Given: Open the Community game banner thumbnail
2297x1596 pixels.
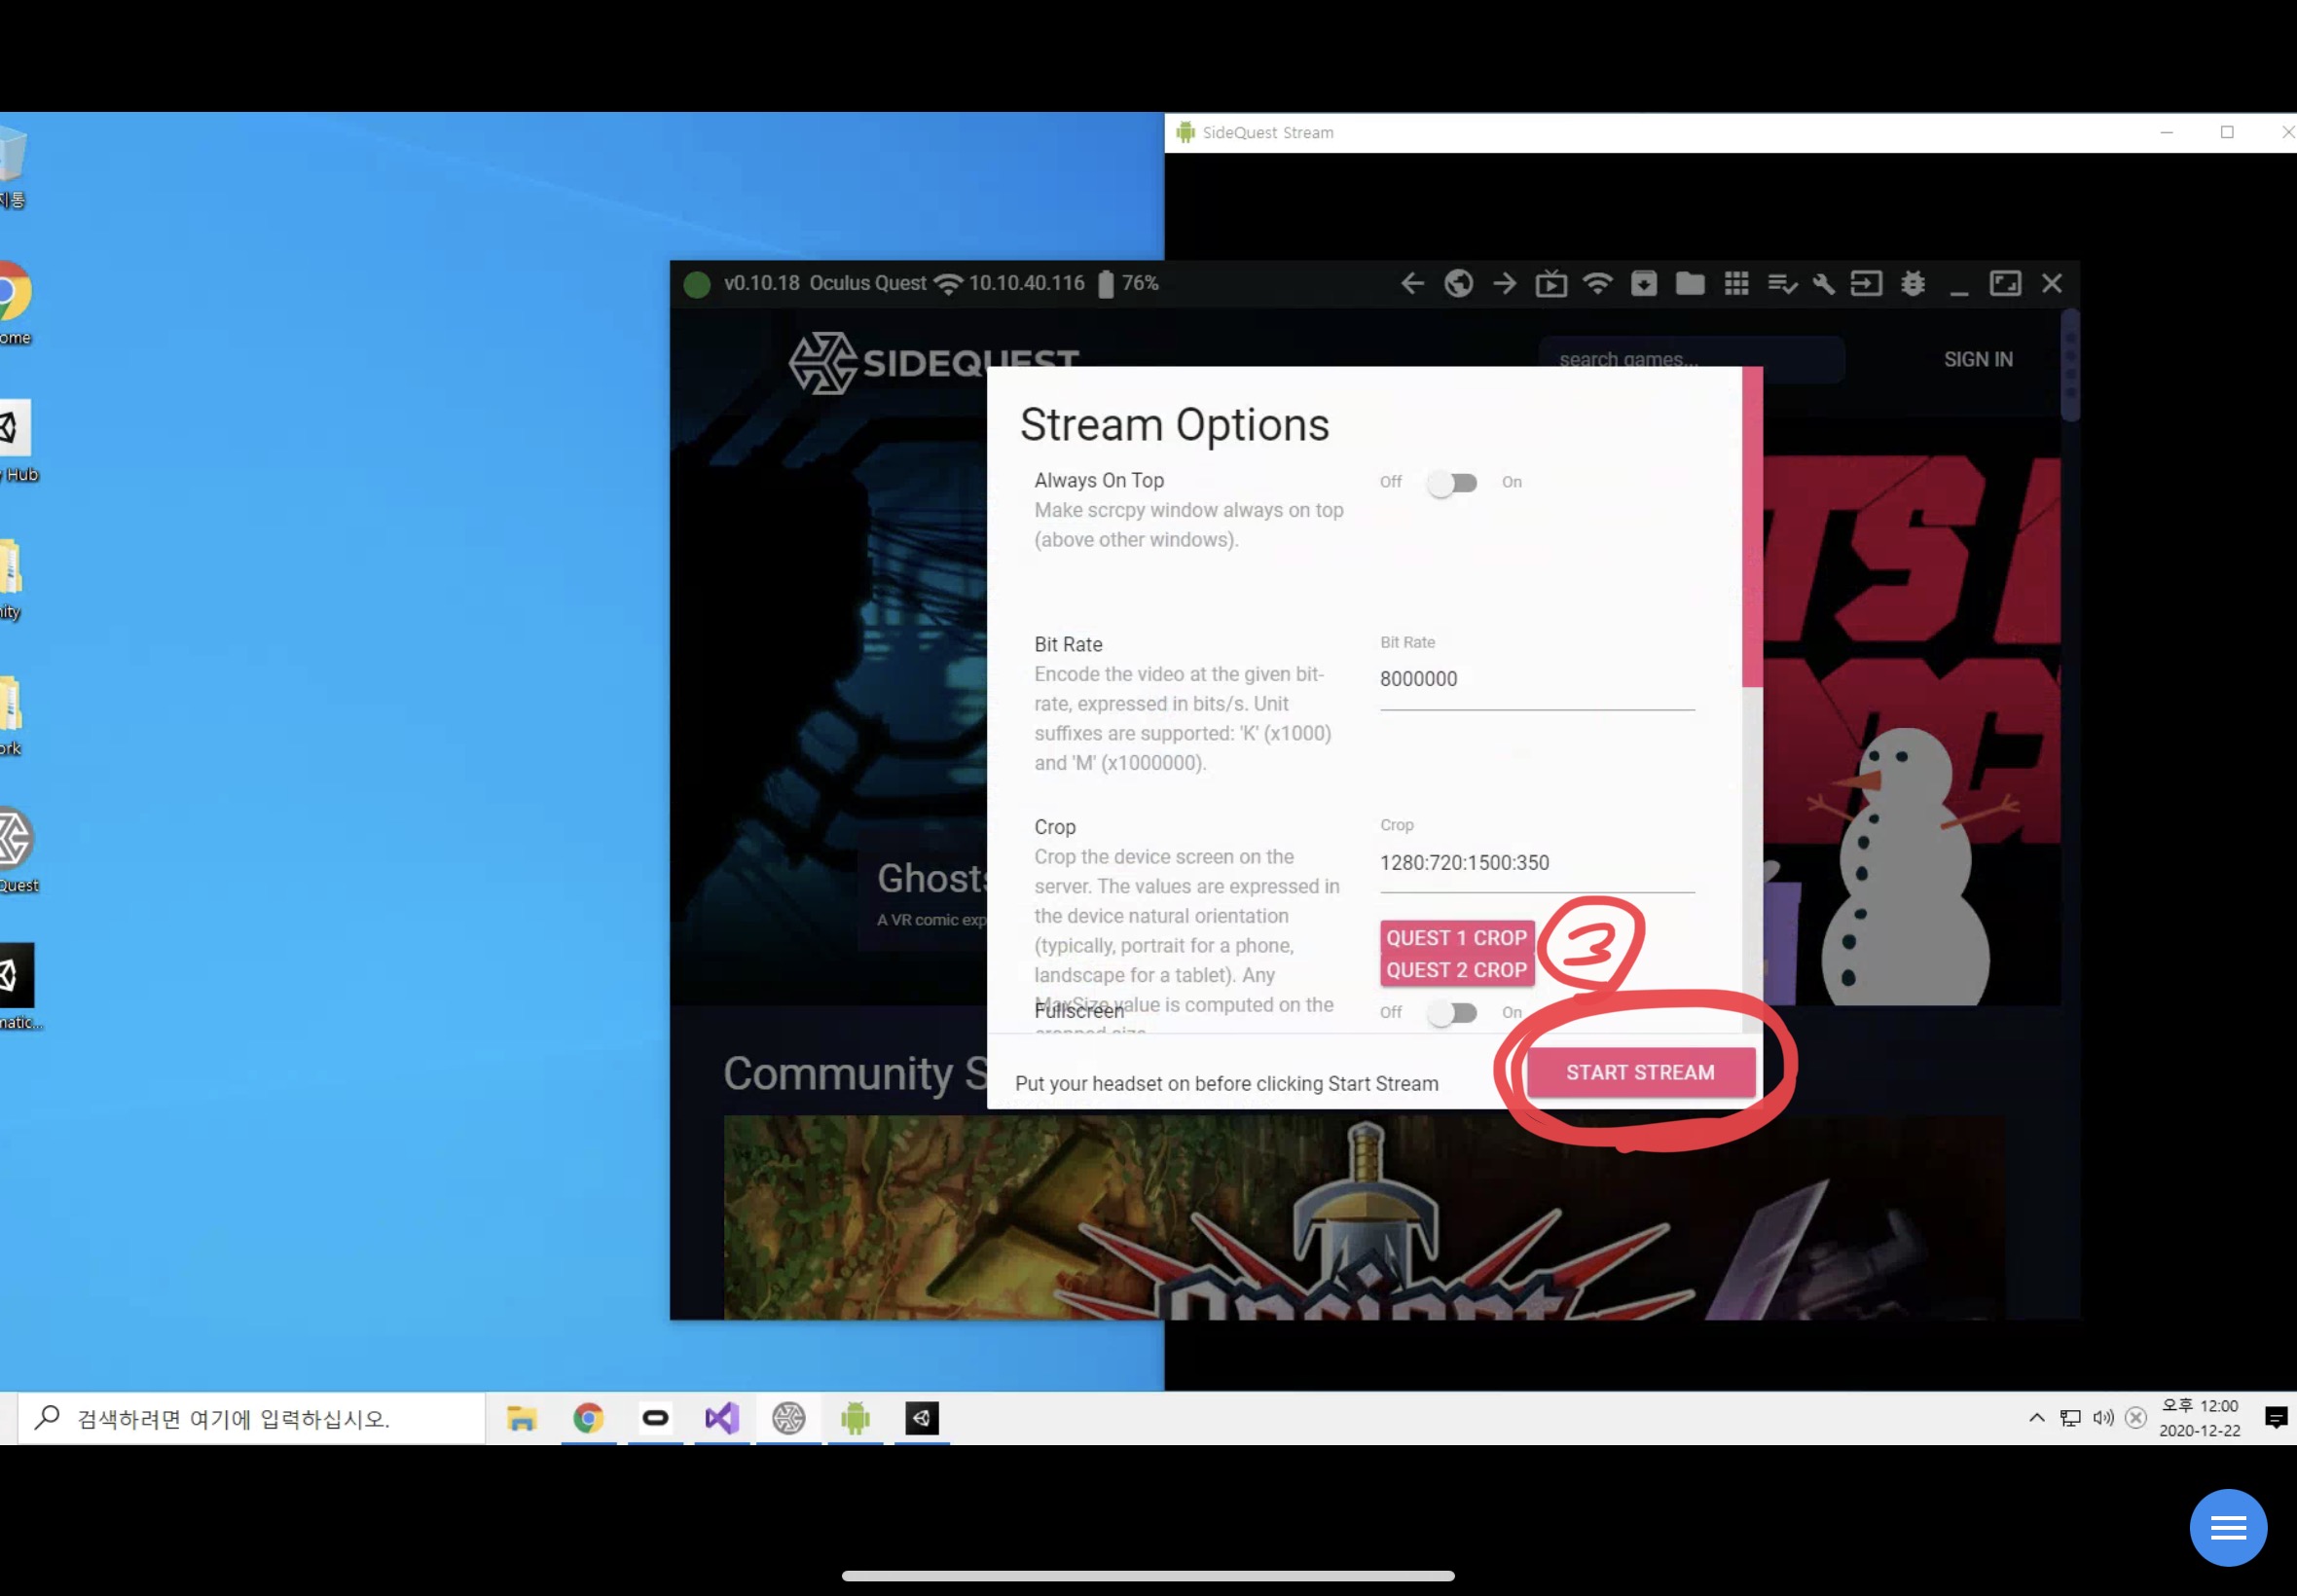Looking at the screenshot, I should [1364, 1217].
